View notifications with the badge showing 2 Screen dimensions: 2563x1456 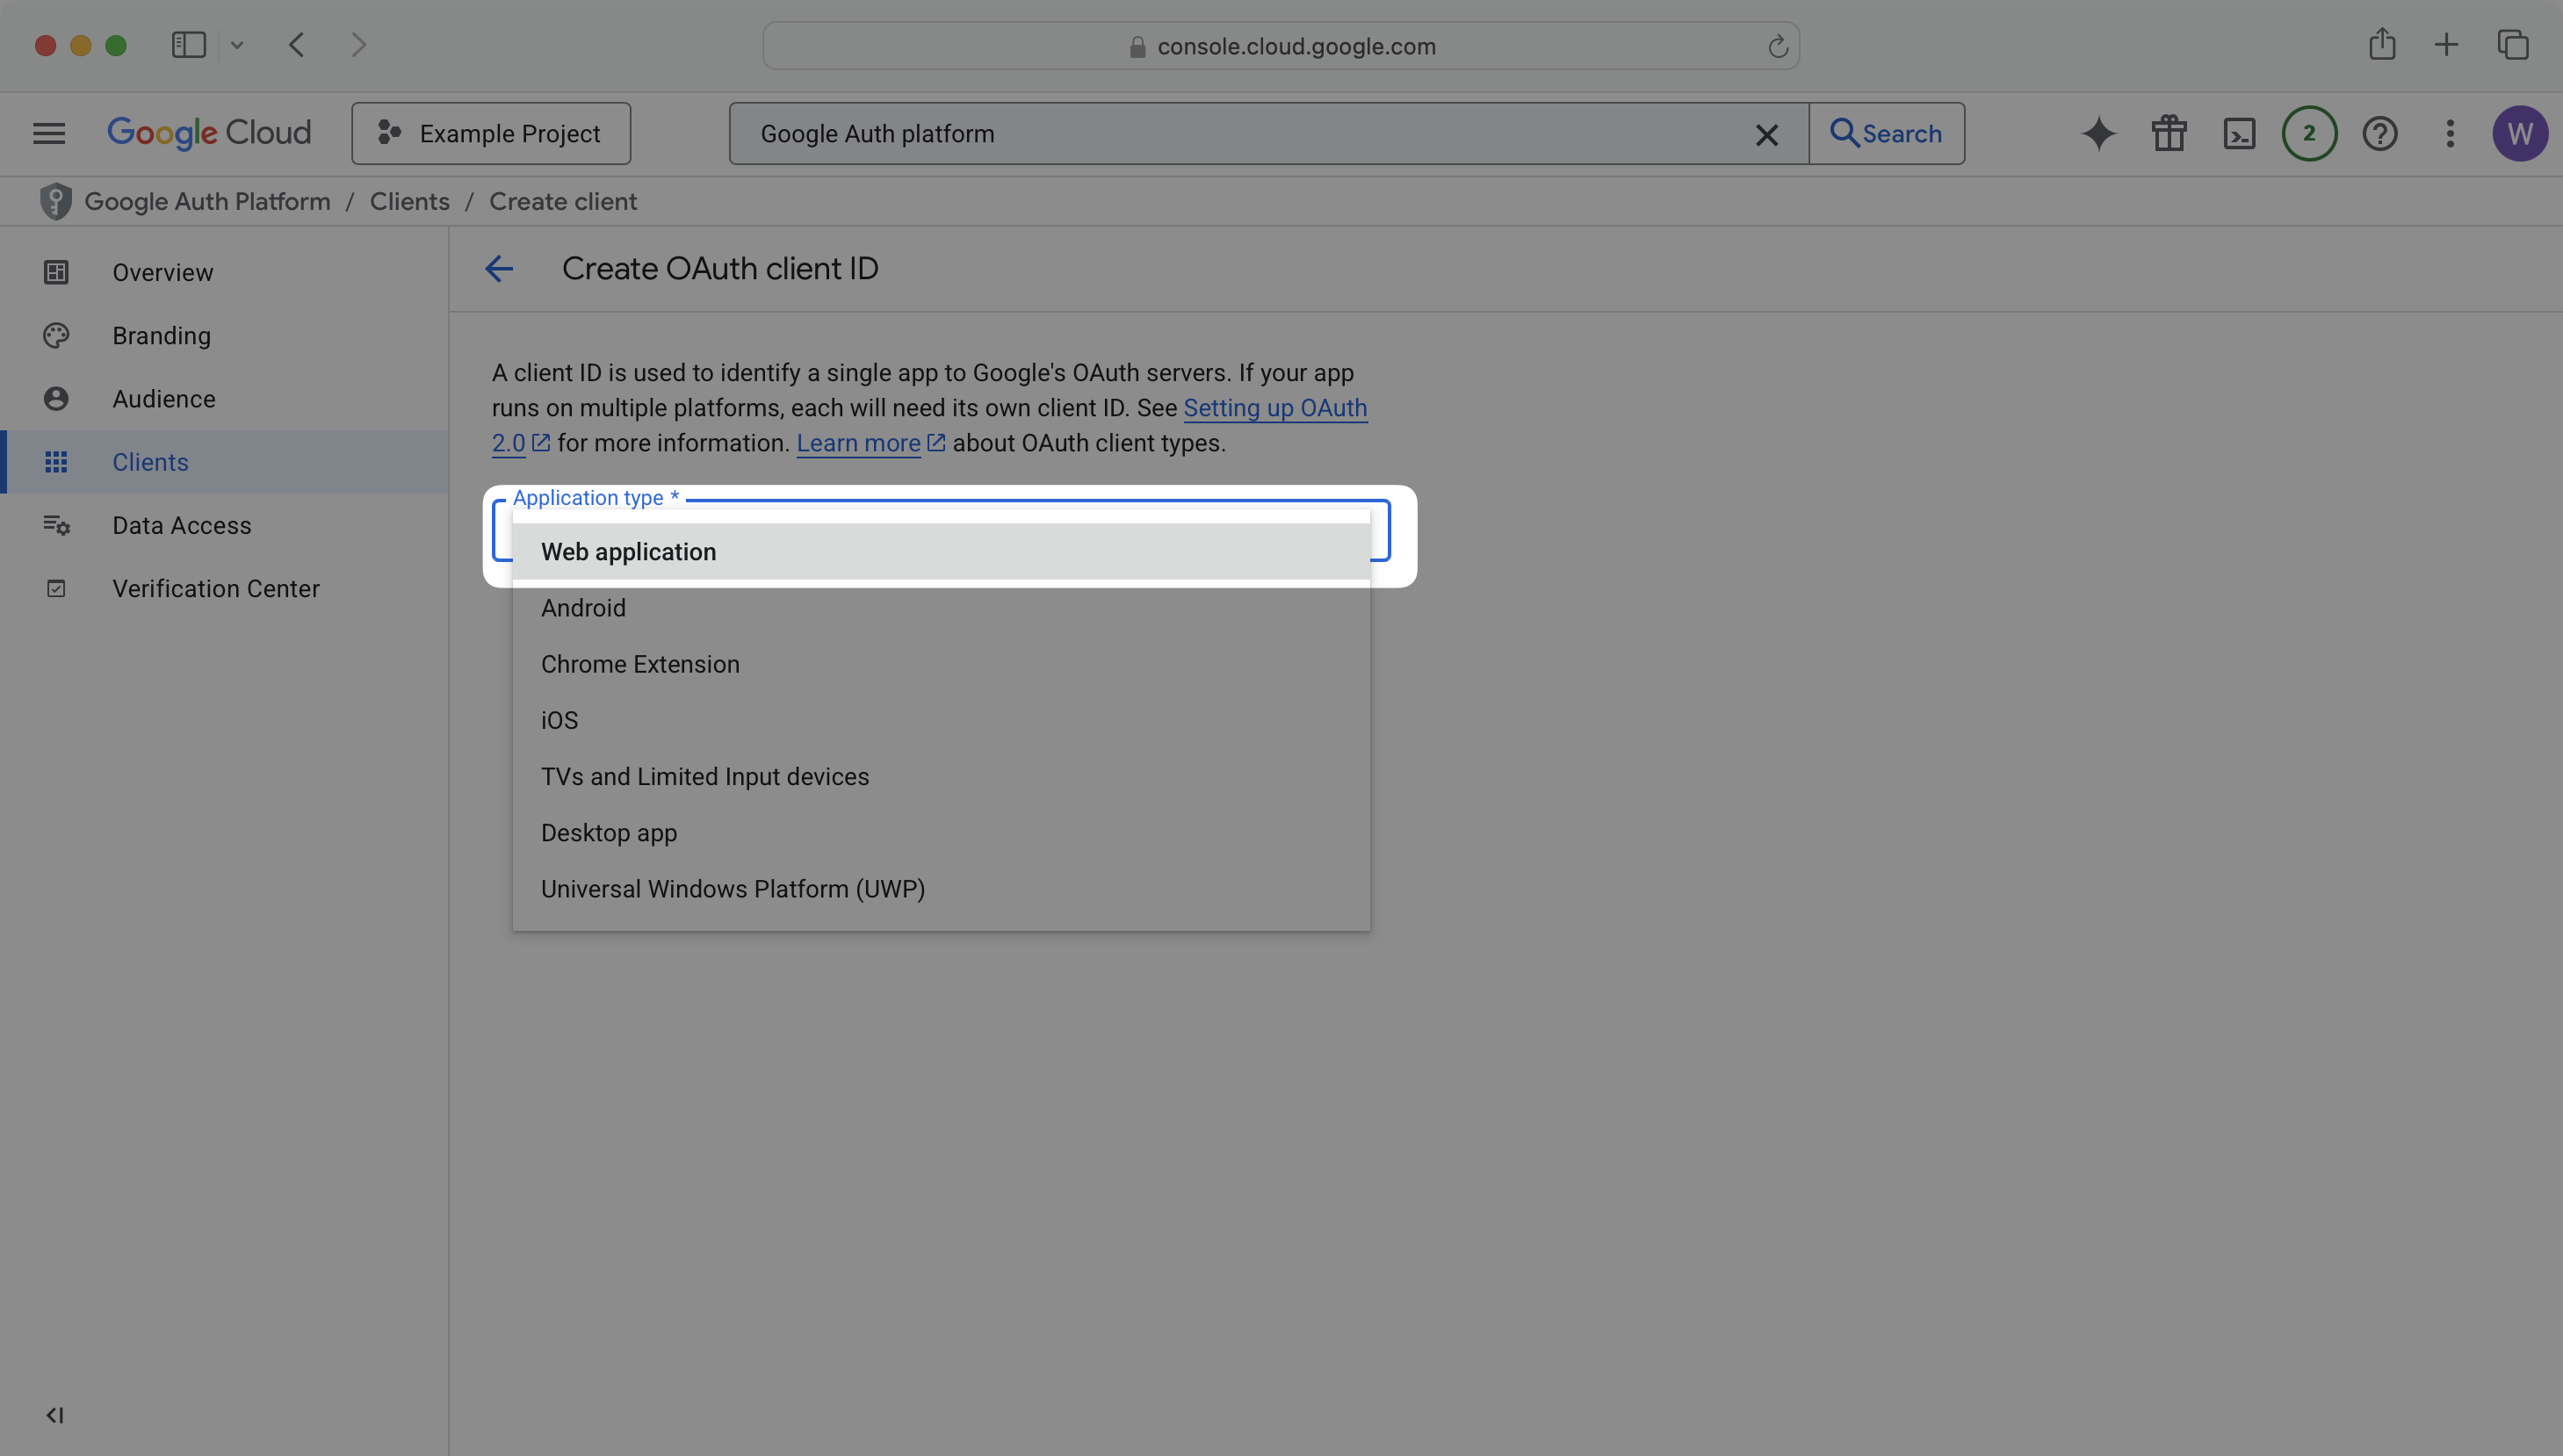(2309, 133)
